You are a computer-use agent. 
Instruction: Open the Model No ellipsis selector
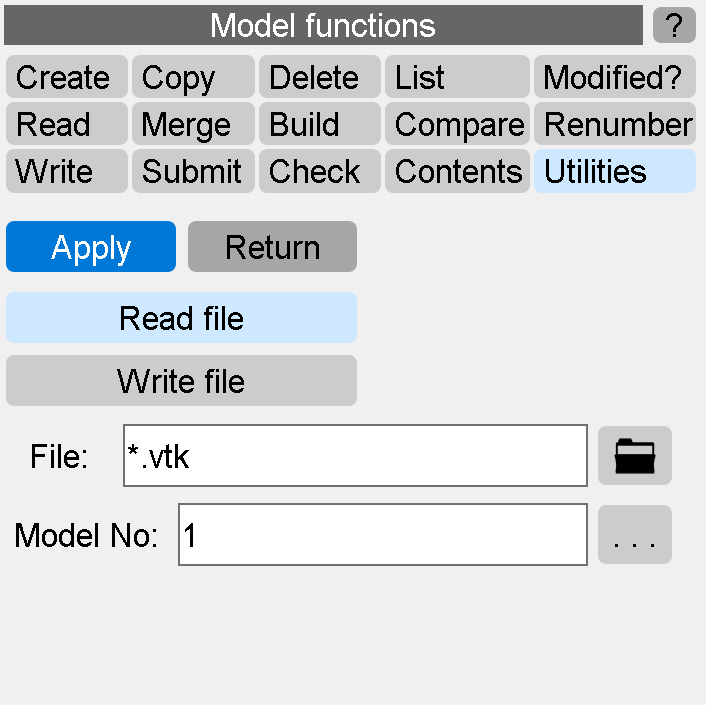pos(634,535)
